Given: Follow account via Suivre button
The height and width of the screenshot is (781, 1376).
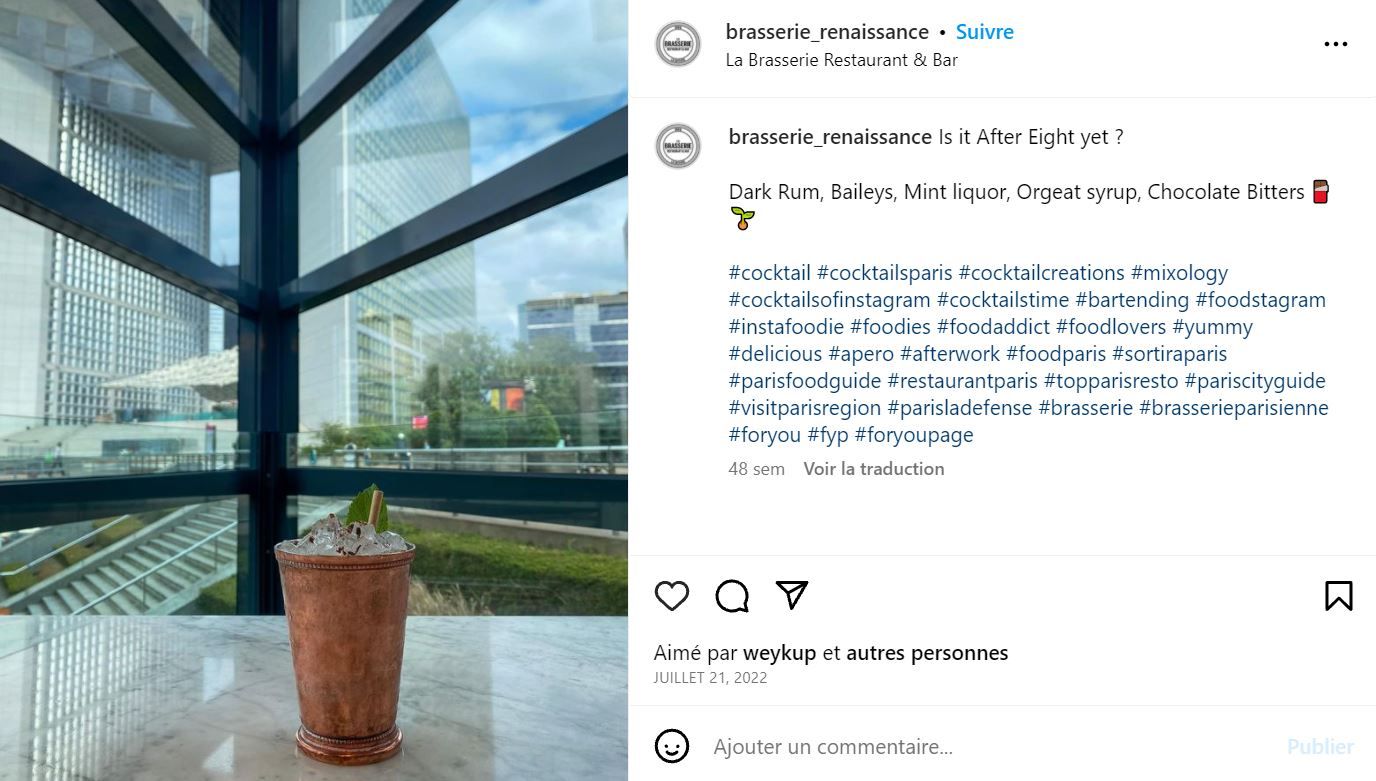Looking at the screenshot, I should tap(985, 32).
